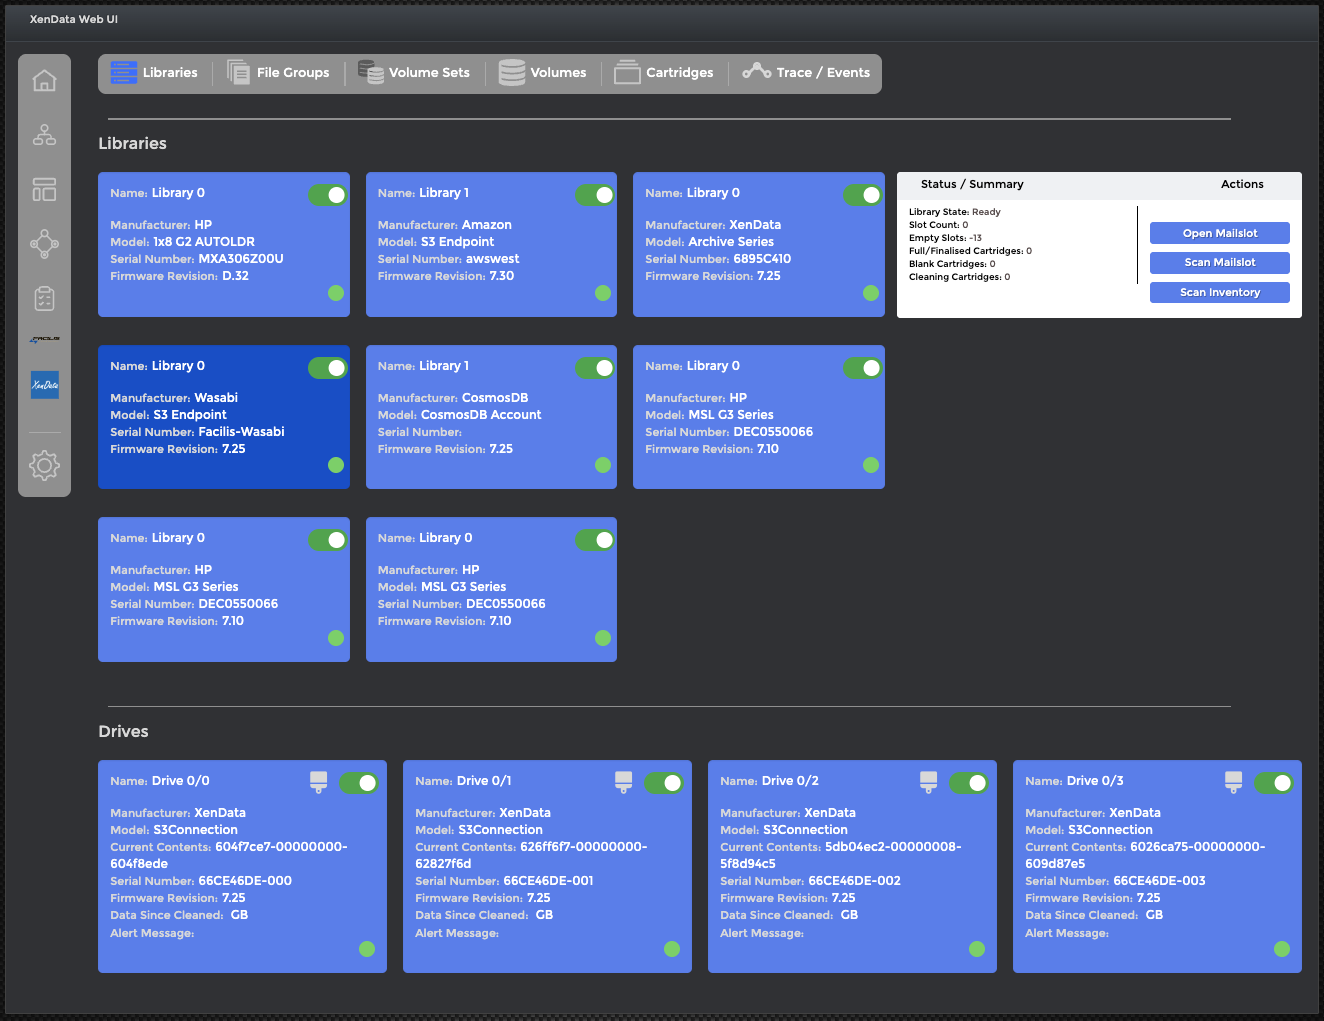Switch off the Wasabi library toggle
The width and height of the screenshot is (1324, 1021).
click(x=328, y=368)
